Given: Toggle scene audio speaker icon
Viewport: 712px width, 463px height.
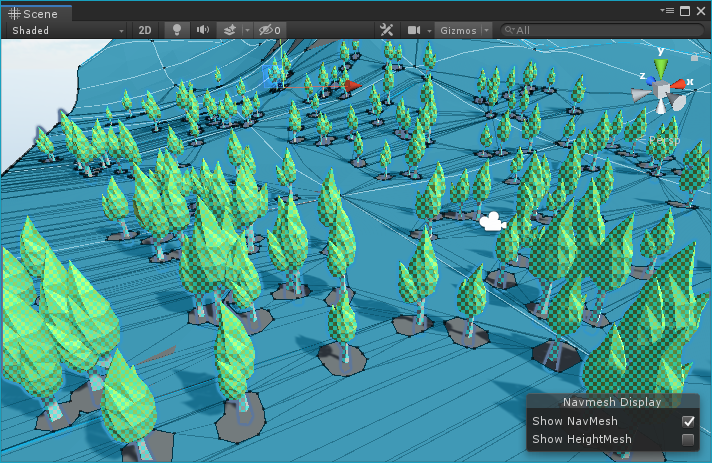Looking at the screenshot, I should tap(203, 30).
